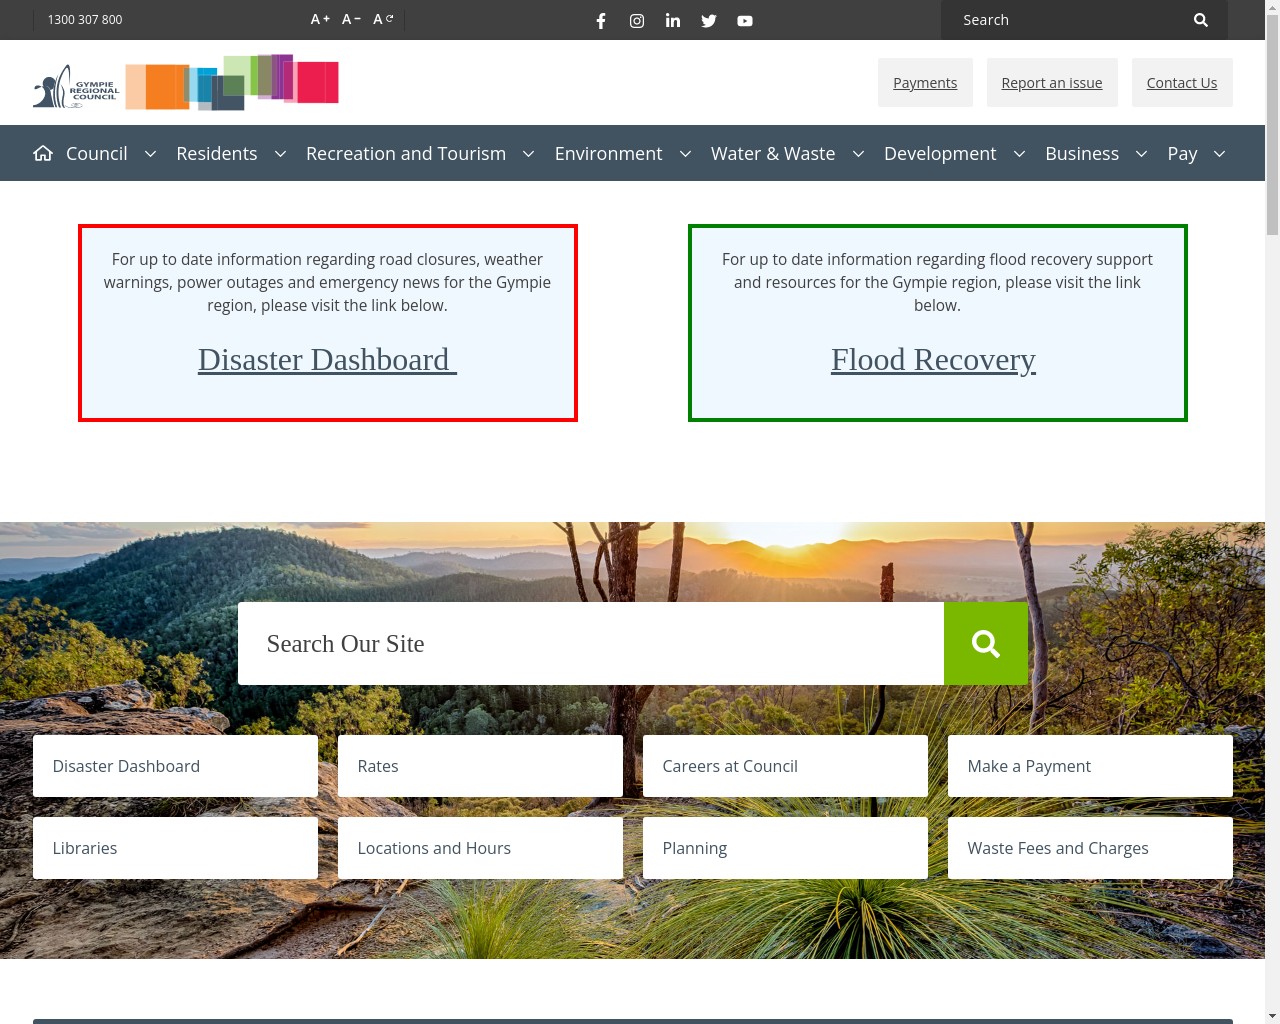Select the Careers at Council tile
The width and height of the screenshot is (1280, 1024).
(785, 767)
